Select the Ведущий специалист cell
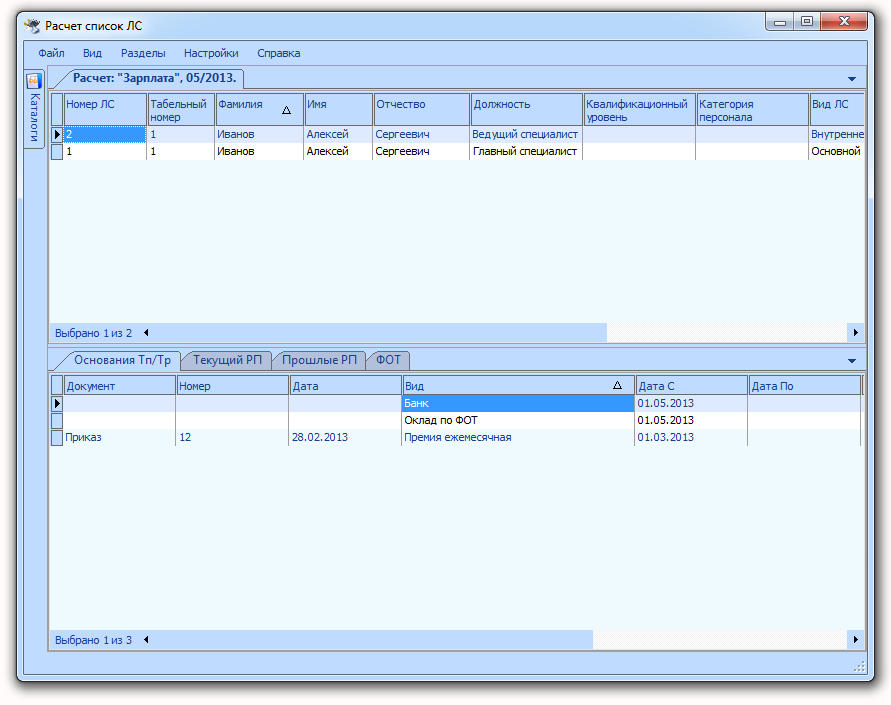 526,135
